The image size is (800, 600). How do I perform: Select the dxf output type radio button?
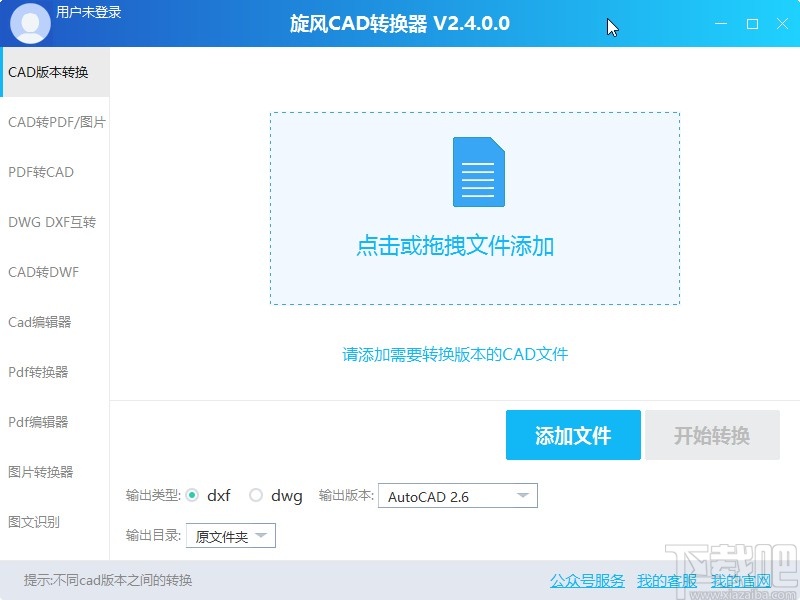pos(192,495)
